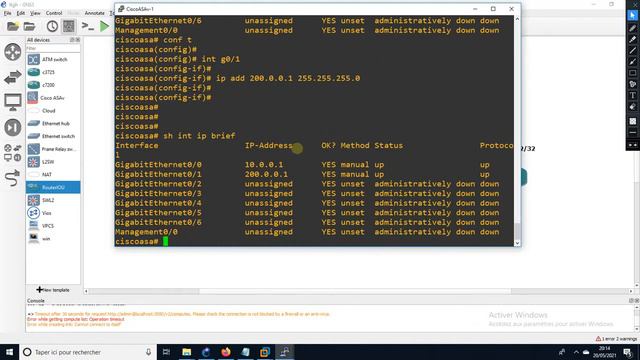Click 200.0.0.1 address in terminal
Screen dimensions: 640x360
point(266,174)
